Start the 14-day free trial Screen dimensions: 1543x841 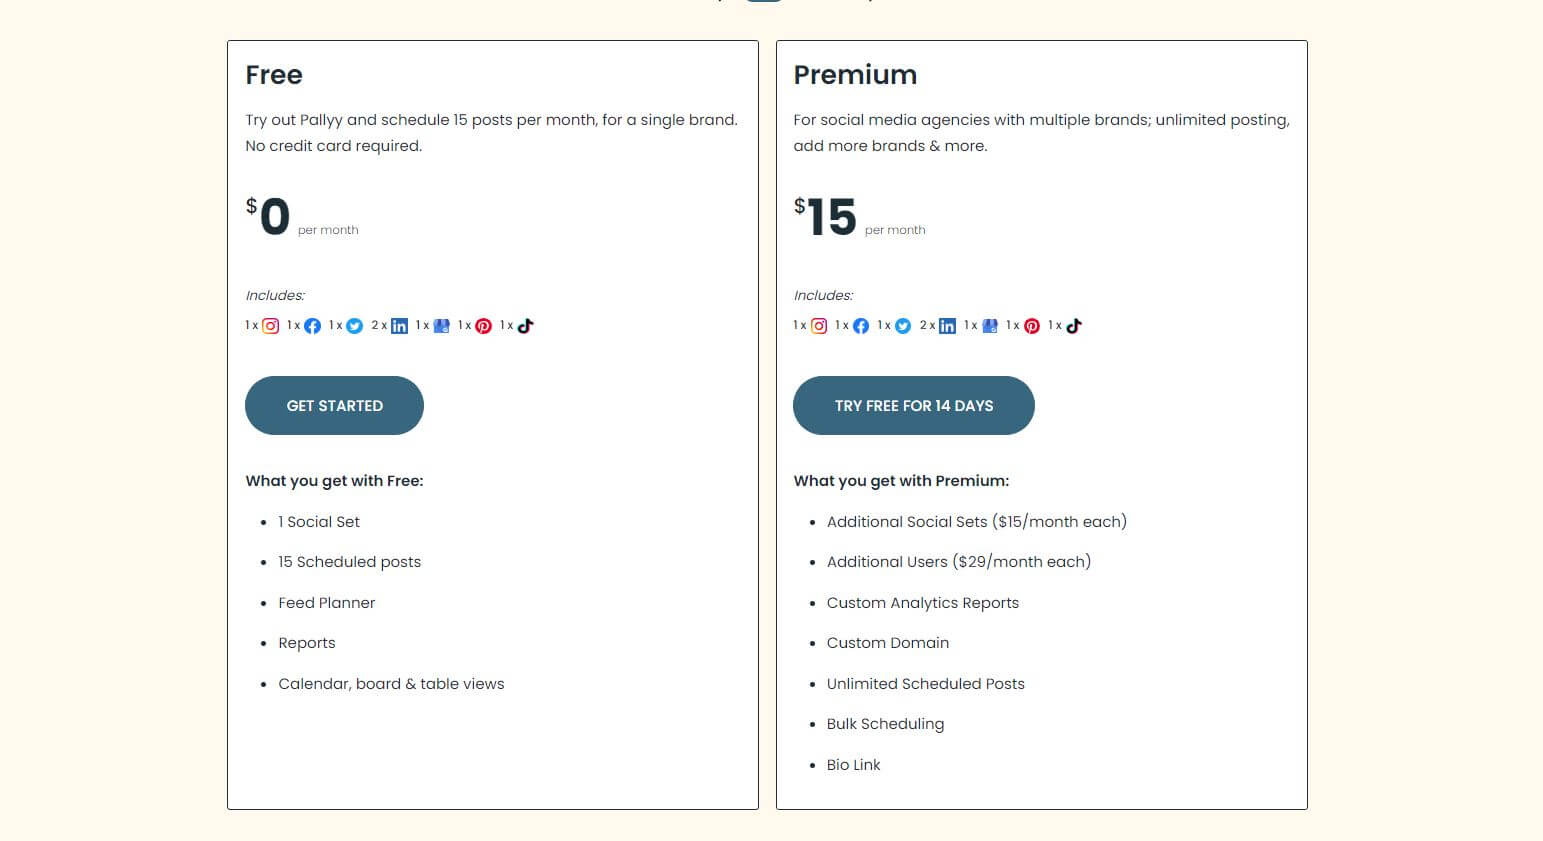click(x=913, y=406)
